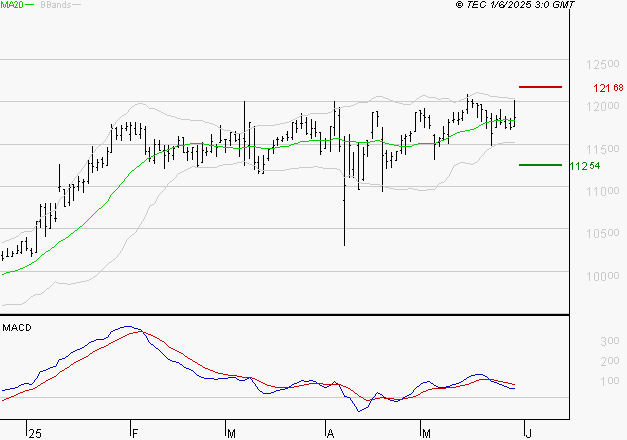Click the MACD panel title

click(16, 327)
